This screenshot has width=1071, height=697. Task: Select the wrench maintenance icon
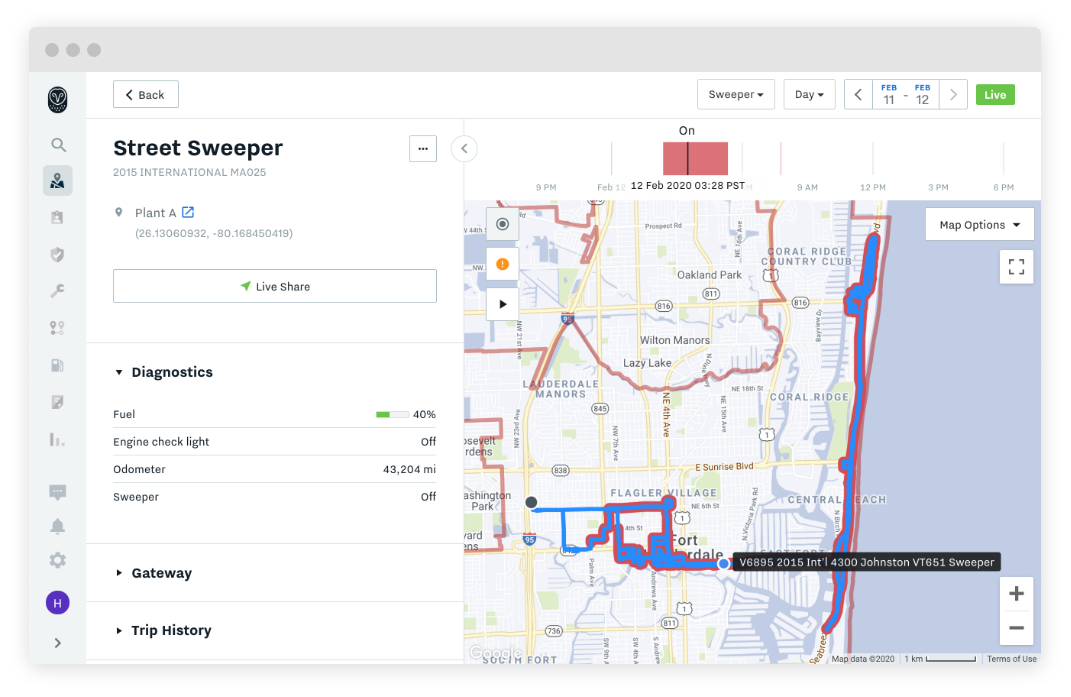click(58, 291)
